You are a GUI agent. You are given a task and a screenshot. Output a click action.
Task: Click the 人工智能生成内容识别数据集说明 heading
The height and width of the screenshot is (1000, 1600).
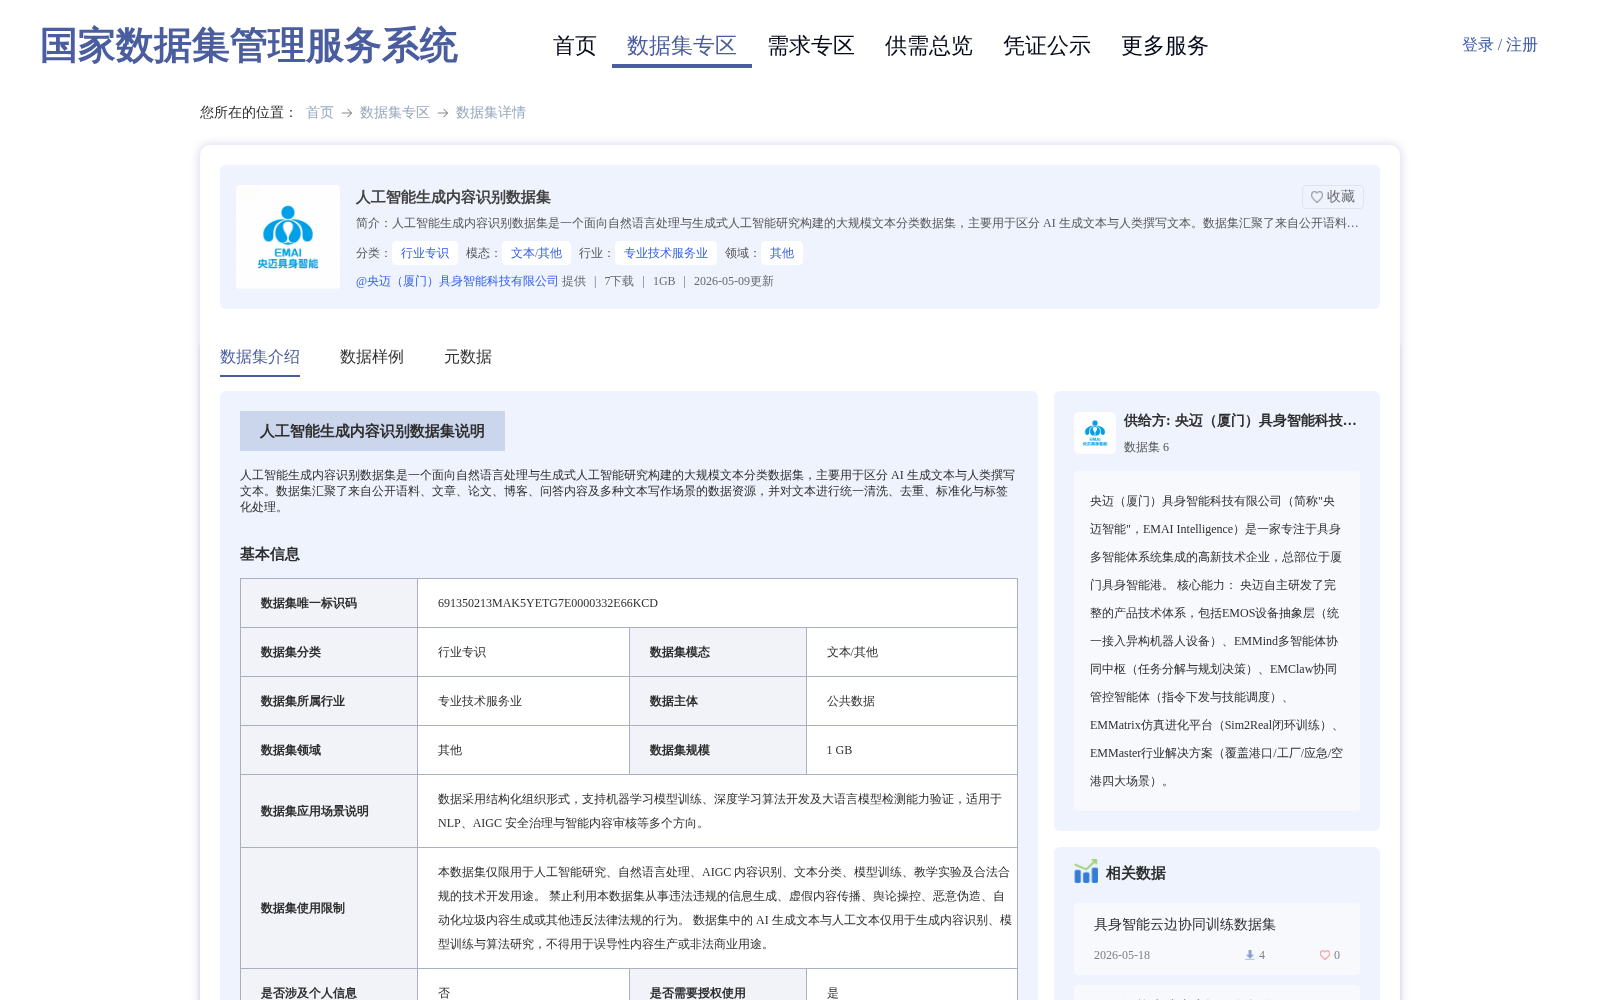[x=372, y=431]
